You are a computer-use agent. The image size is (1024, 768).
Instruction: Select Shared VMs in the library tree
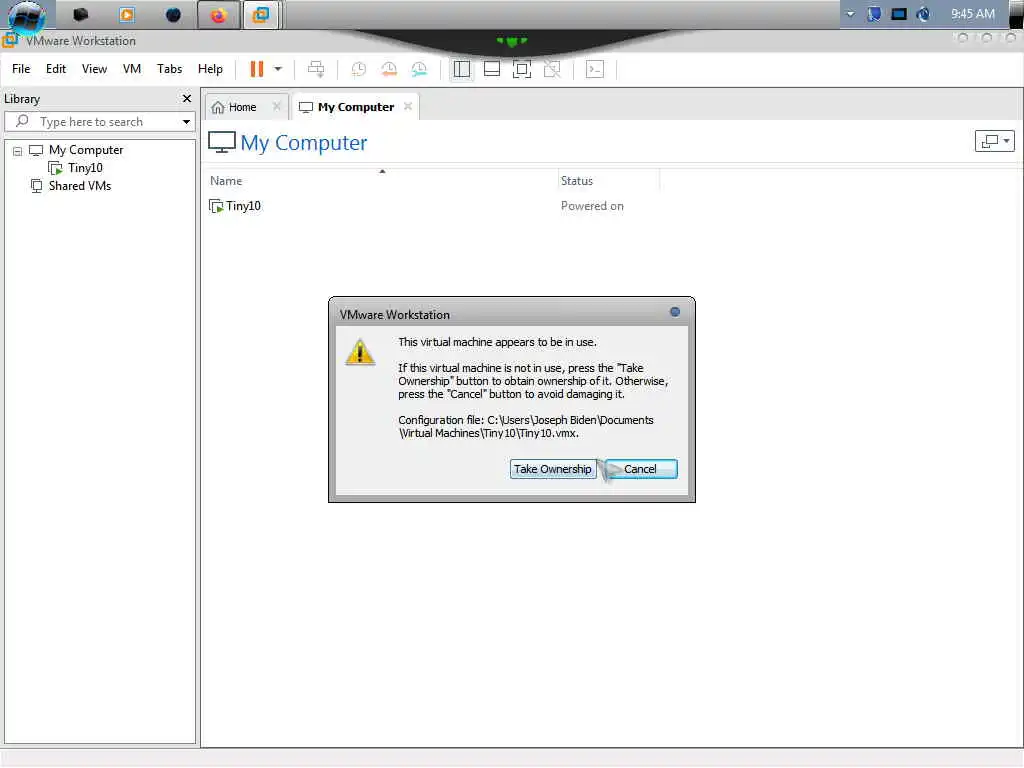pyautogui.click(x=80, y=185)
